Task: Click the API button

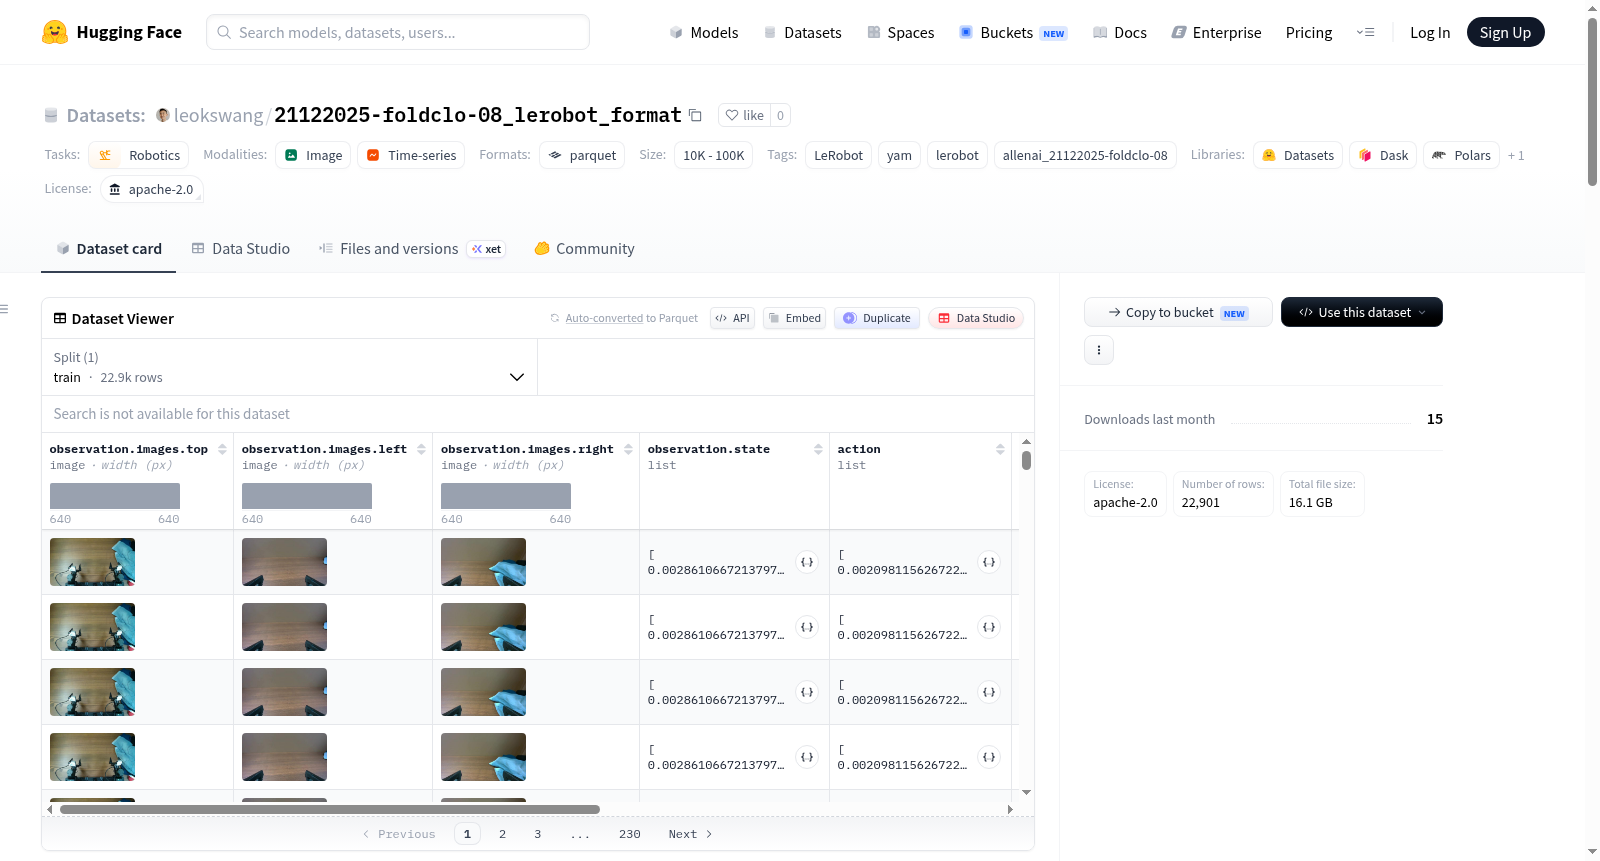Action: point(732,318)
